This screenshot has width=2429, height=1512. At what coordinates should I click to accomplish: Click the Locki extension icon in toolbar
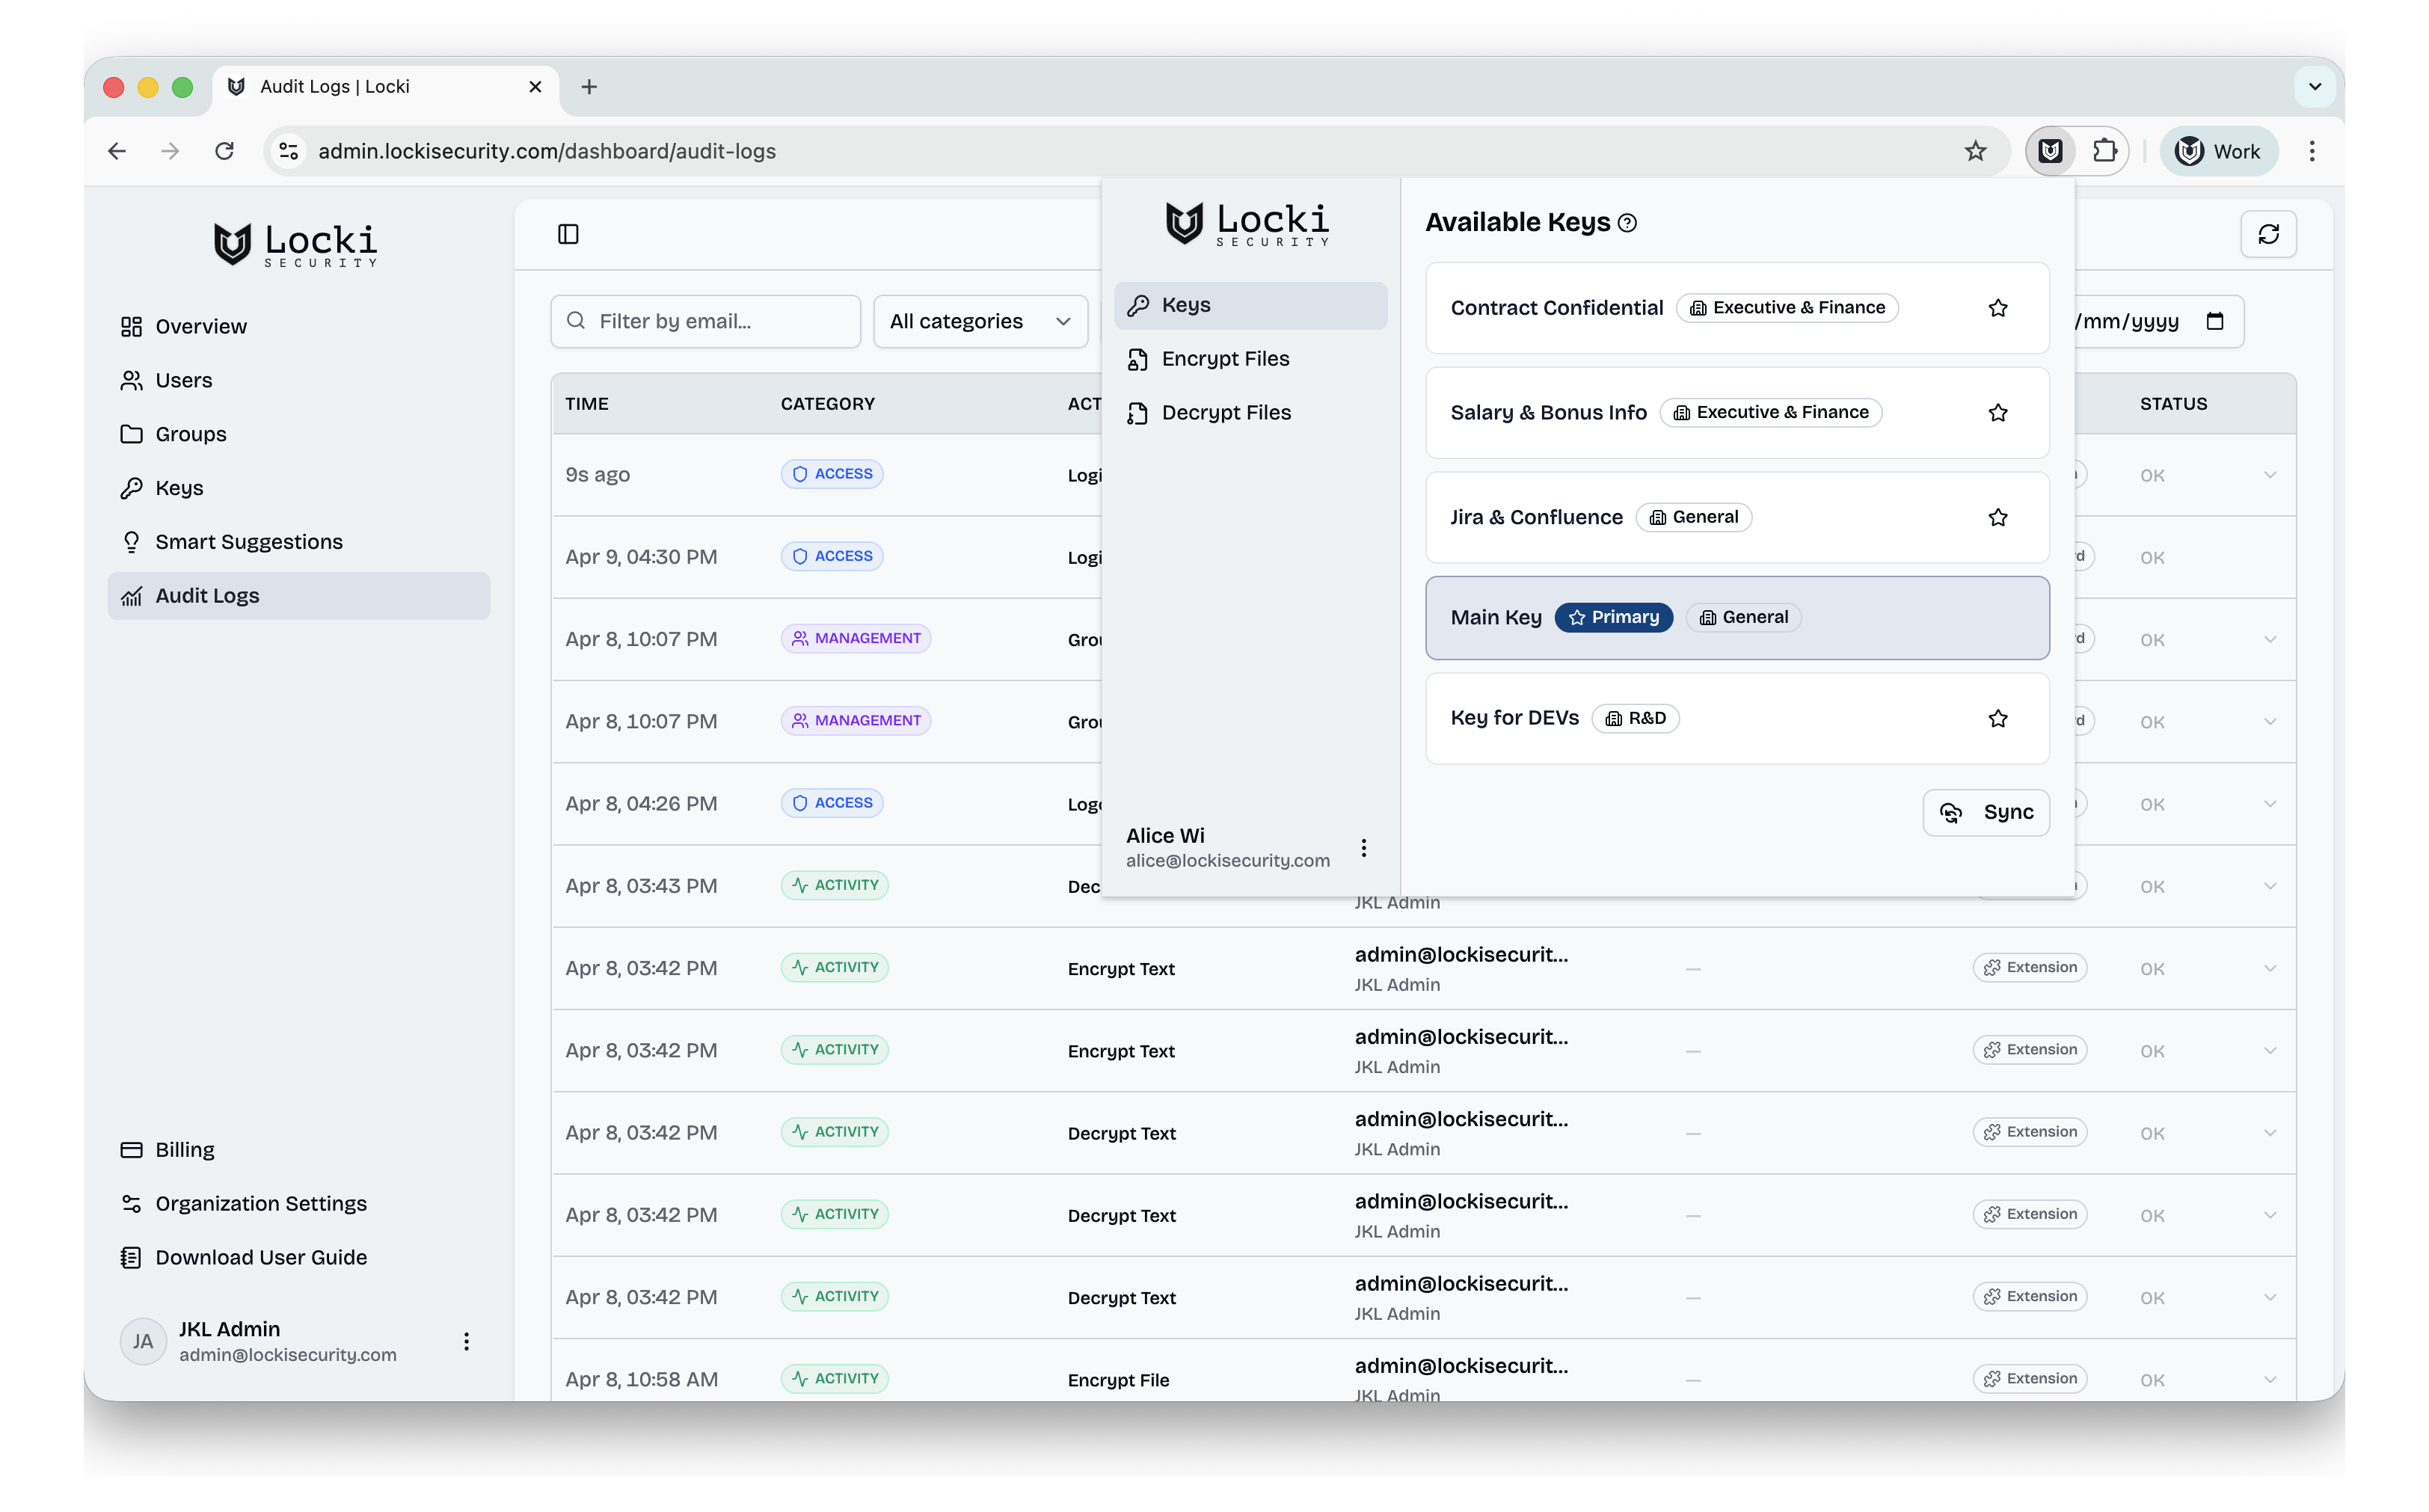[2050, 151]
